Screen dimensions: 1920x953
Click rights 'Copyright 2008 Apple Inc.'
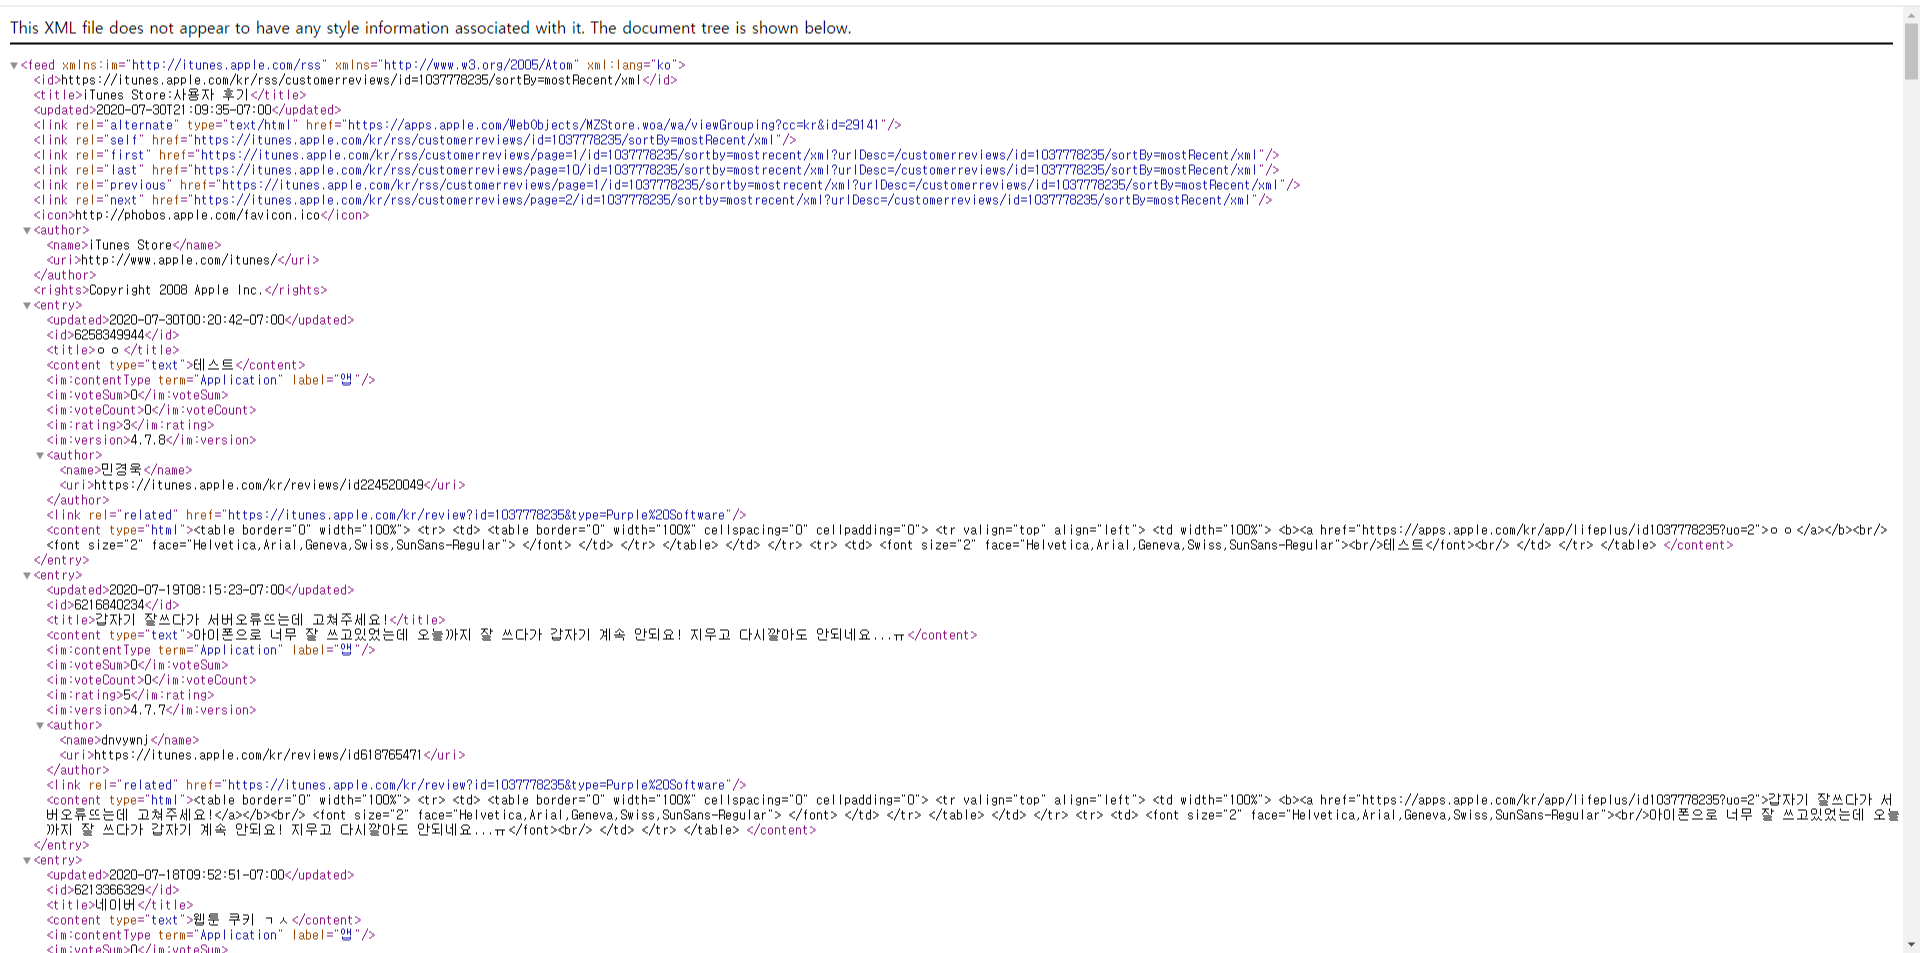click(176, 290)
